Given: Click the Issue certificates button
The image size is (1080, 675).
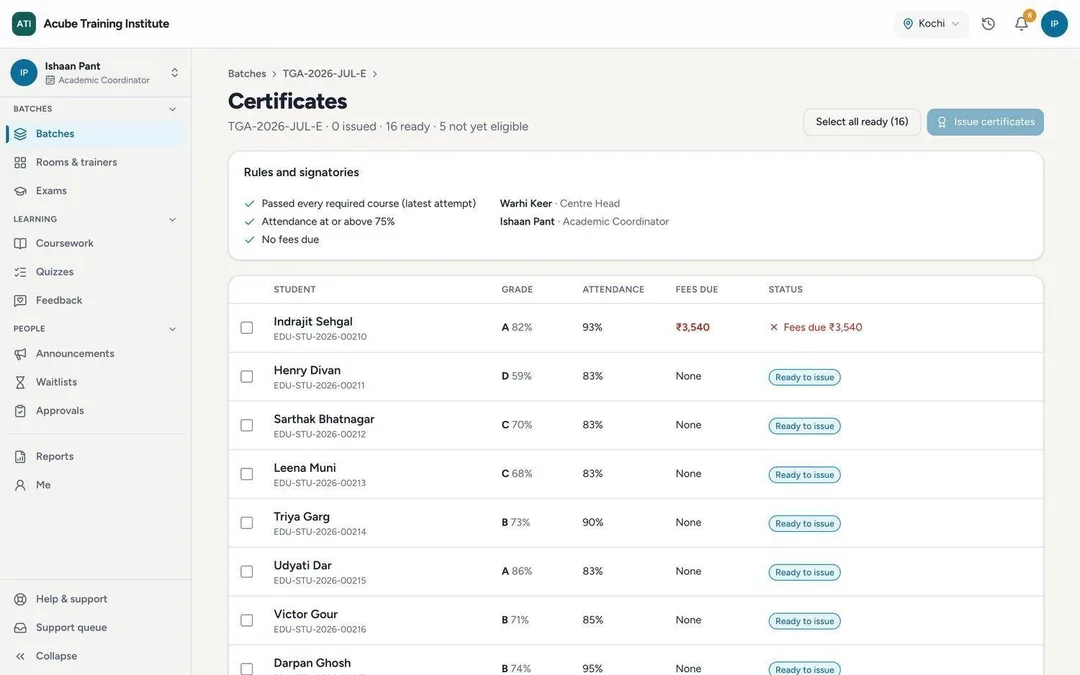Looking at the screenshot, I should (985, 122).
